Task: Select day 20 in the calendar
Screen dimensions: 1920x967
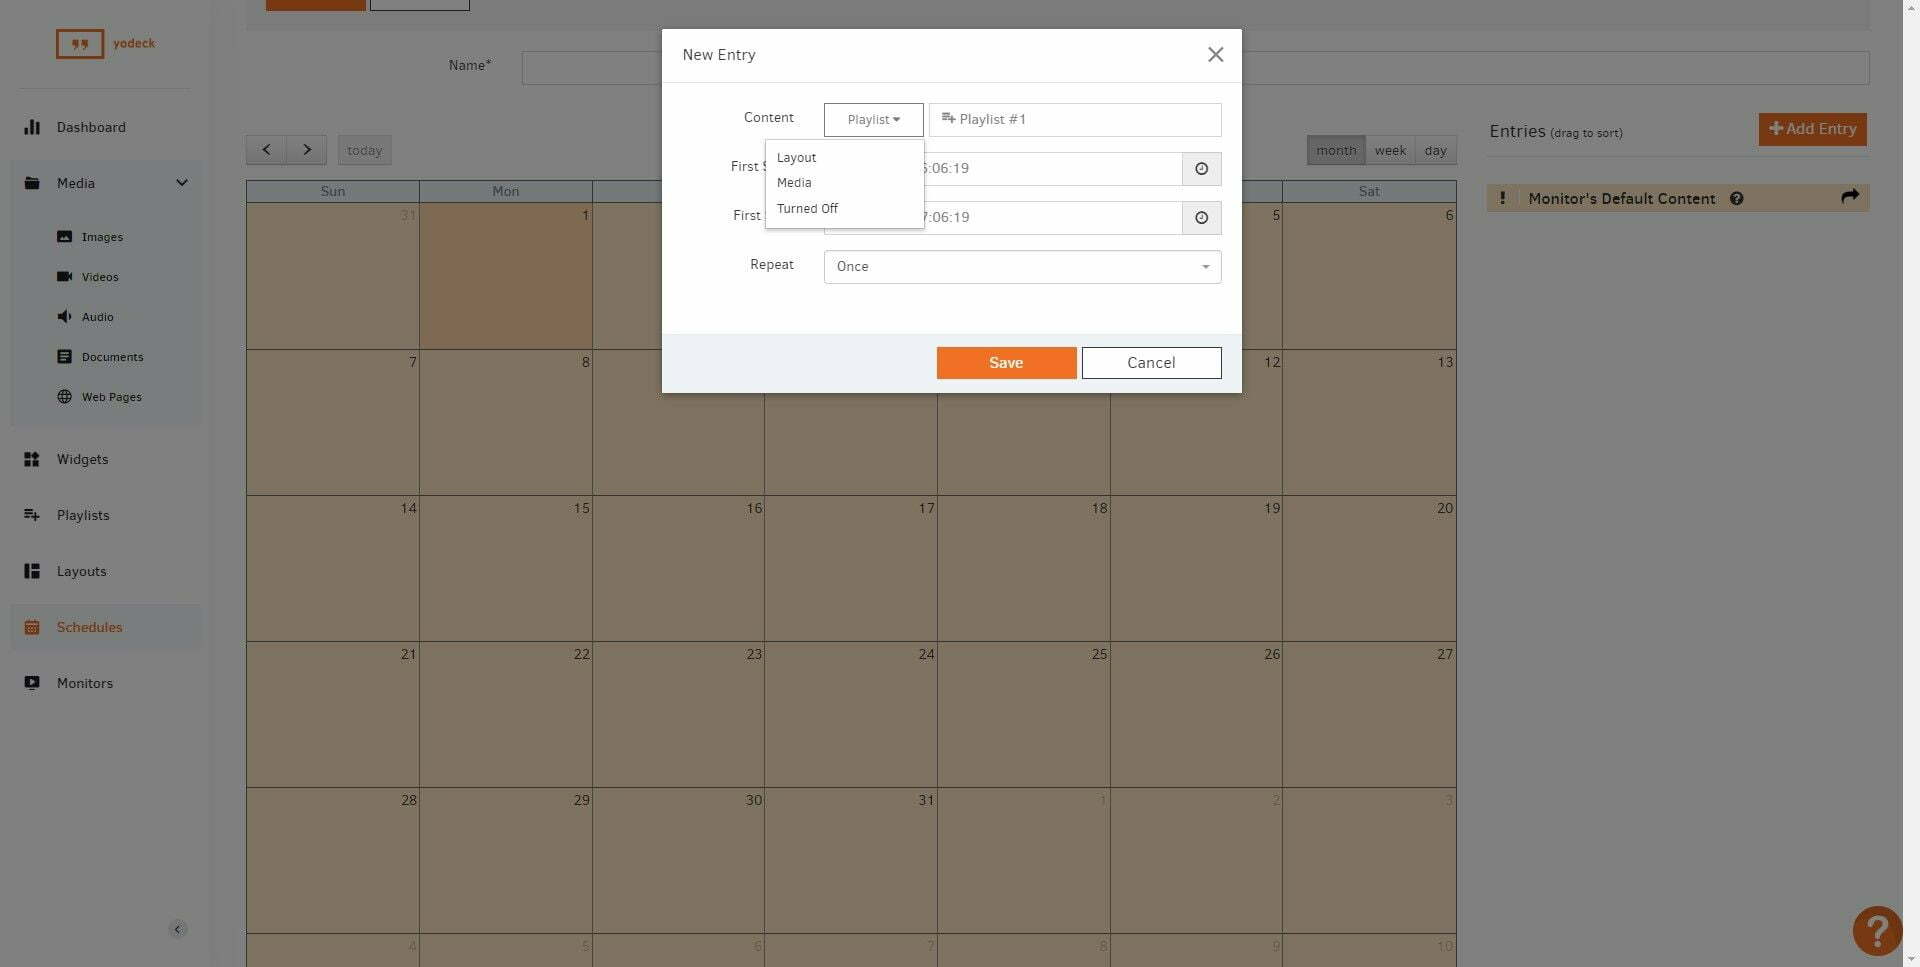Action: point(1369,568)
